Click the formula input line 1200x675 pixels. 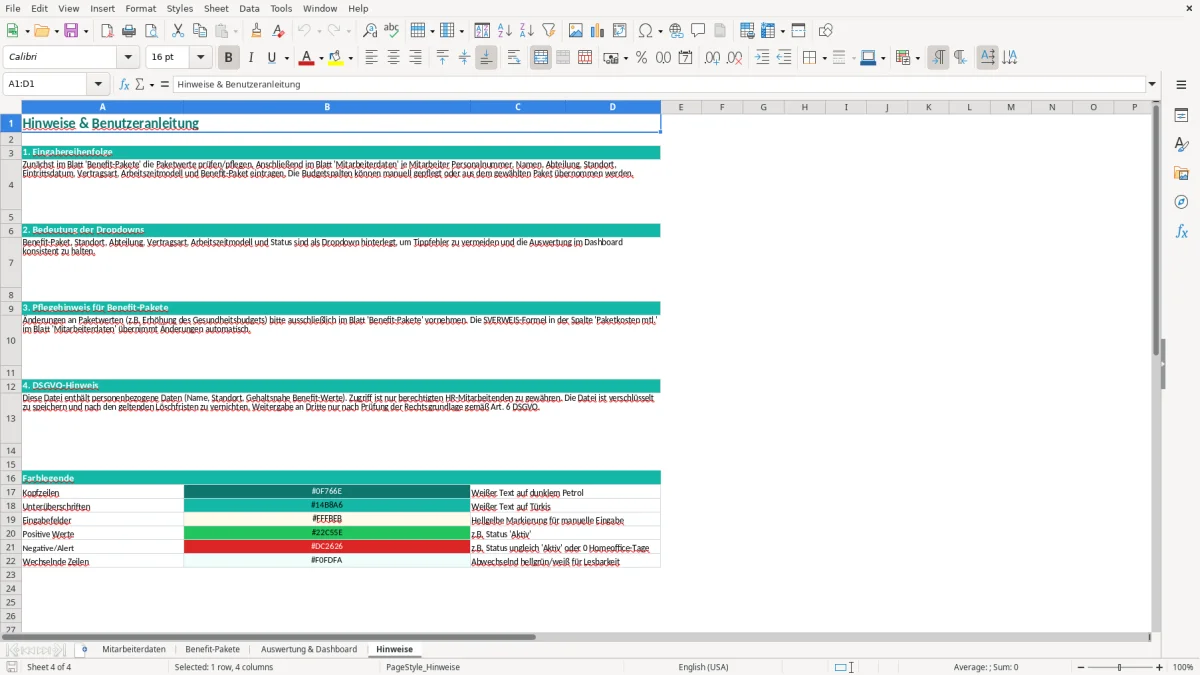pyautogui.click(x=658, y=84)
